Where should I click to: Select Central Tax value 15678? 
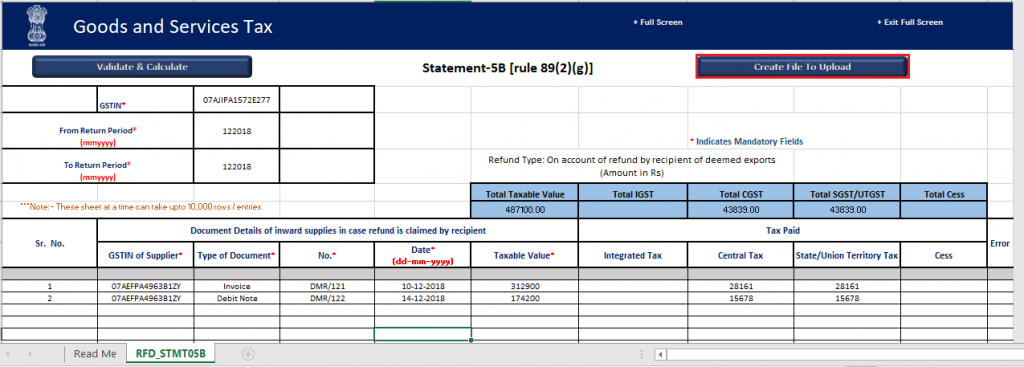coord(741,298)
